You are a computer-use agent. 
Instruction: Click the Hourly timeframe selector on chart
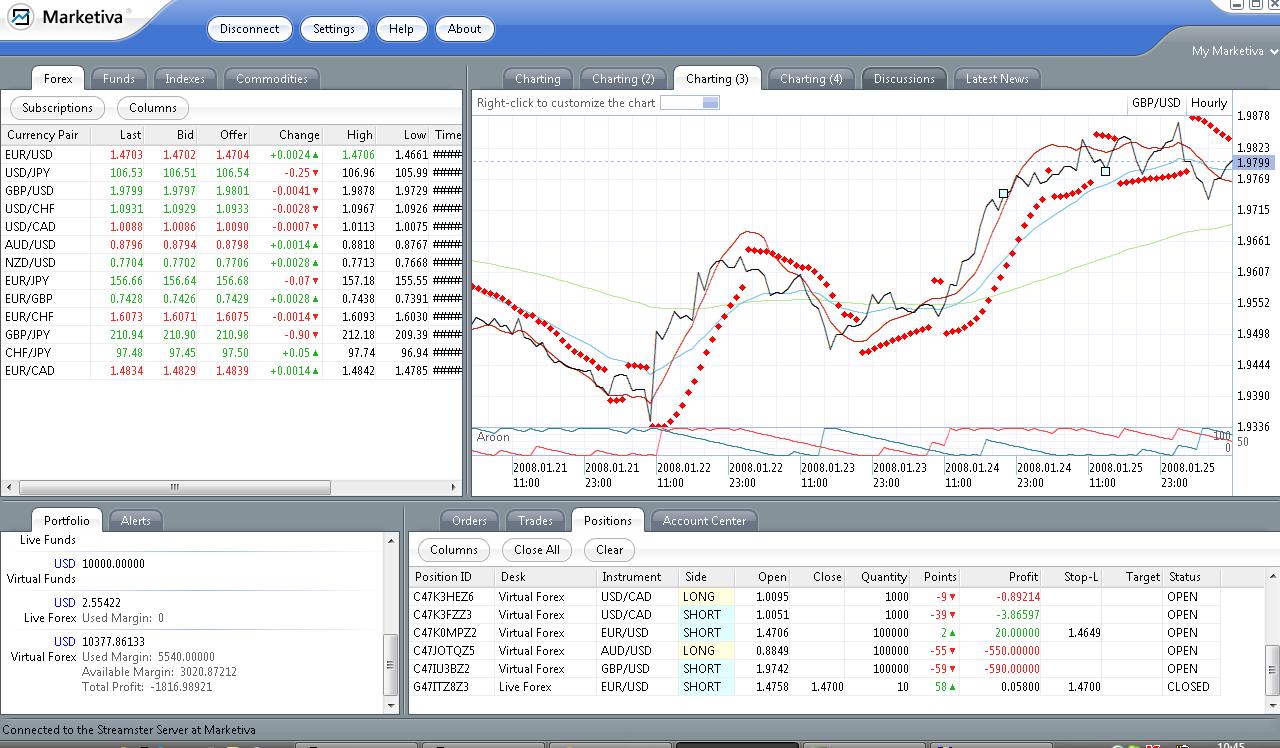1209,103
